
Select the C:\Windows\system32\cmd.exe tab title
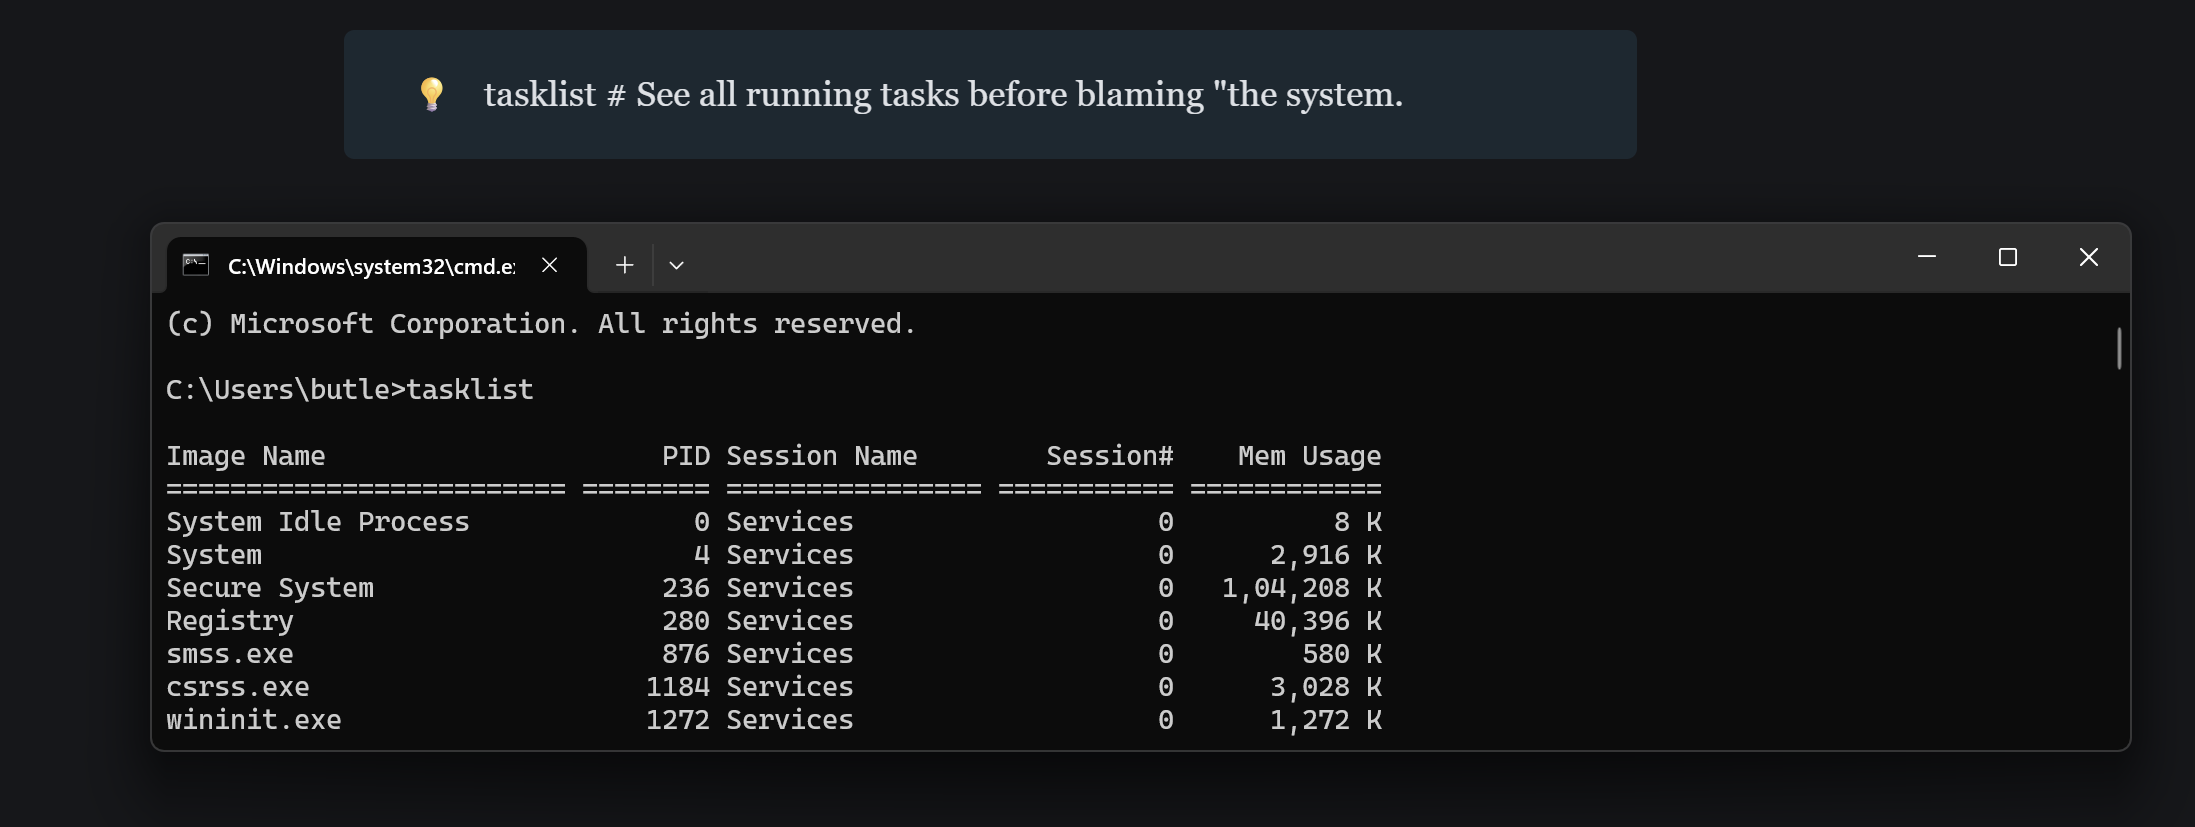click(371, 266)
